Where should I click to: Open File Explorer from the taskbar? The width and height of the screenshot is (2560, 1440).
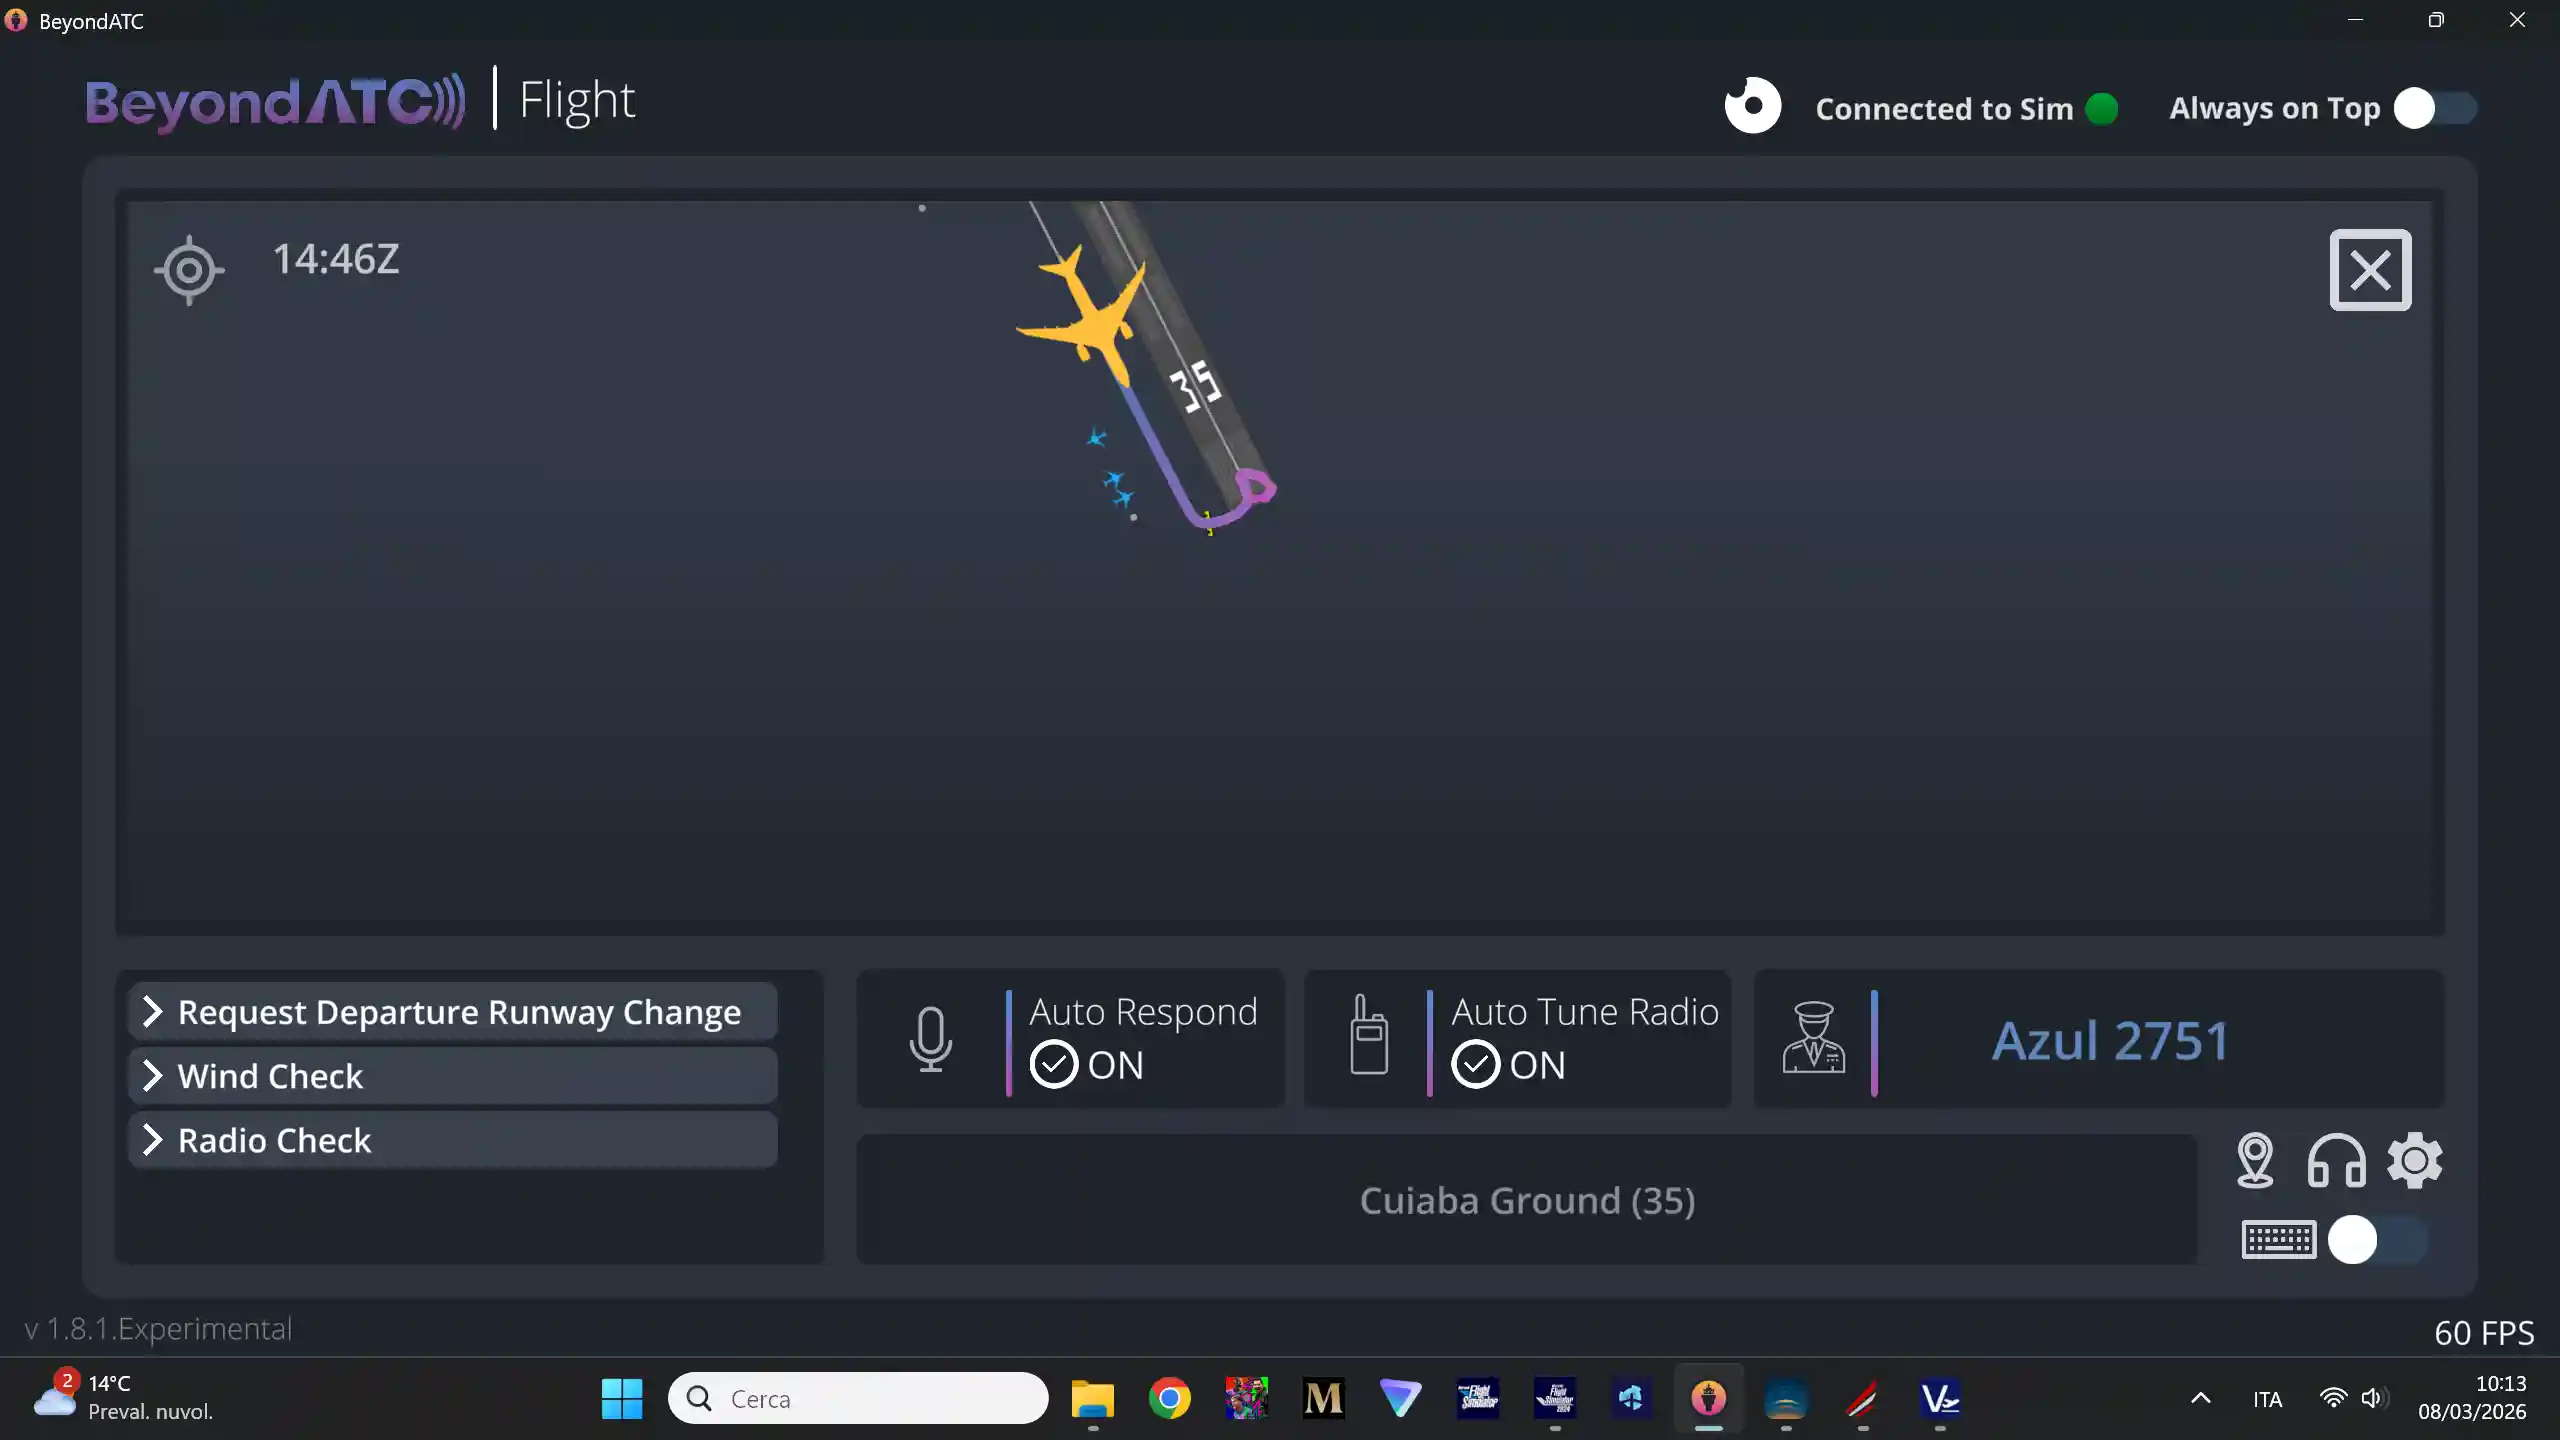click(1092, 1398)
